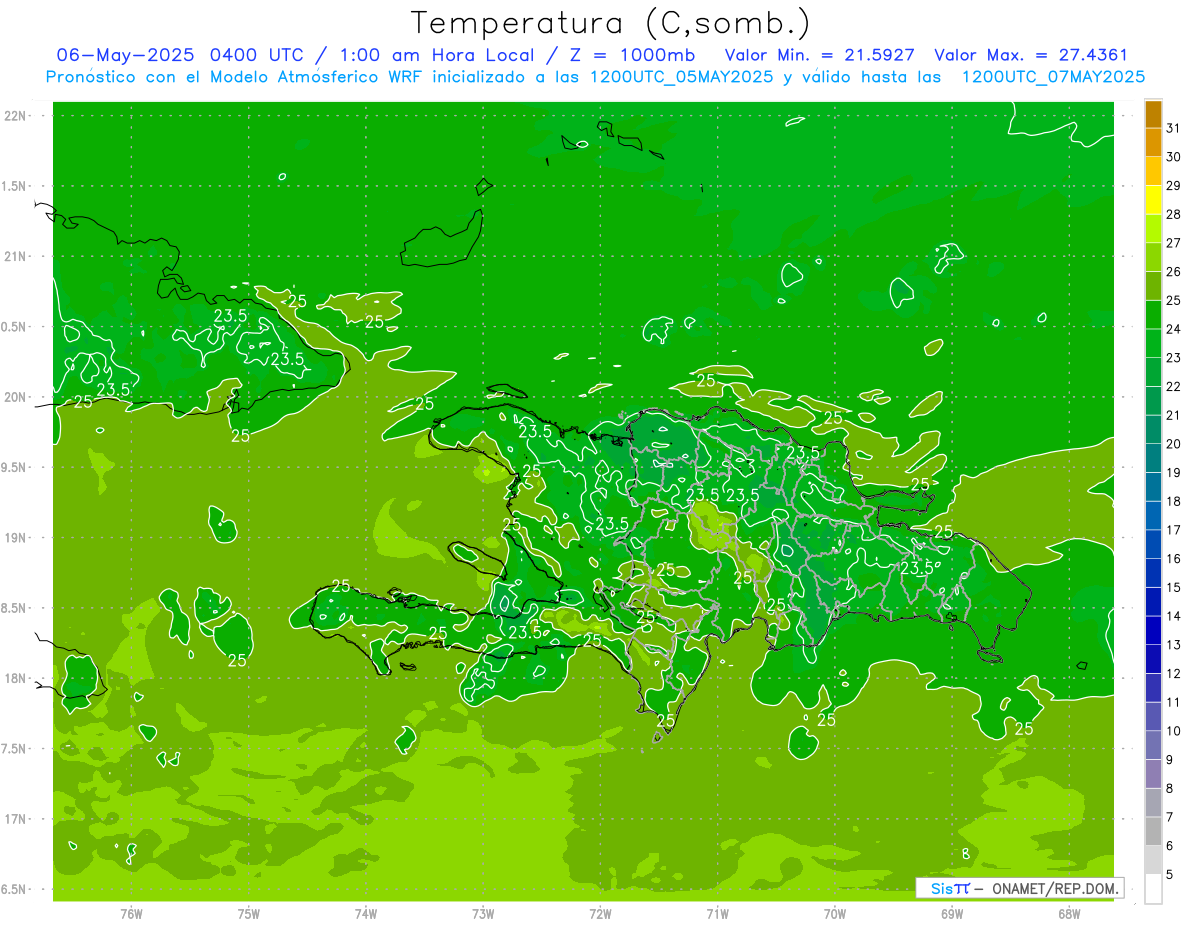Click the legend value '28'
1200x927 pixels.
click(1173, 214)
